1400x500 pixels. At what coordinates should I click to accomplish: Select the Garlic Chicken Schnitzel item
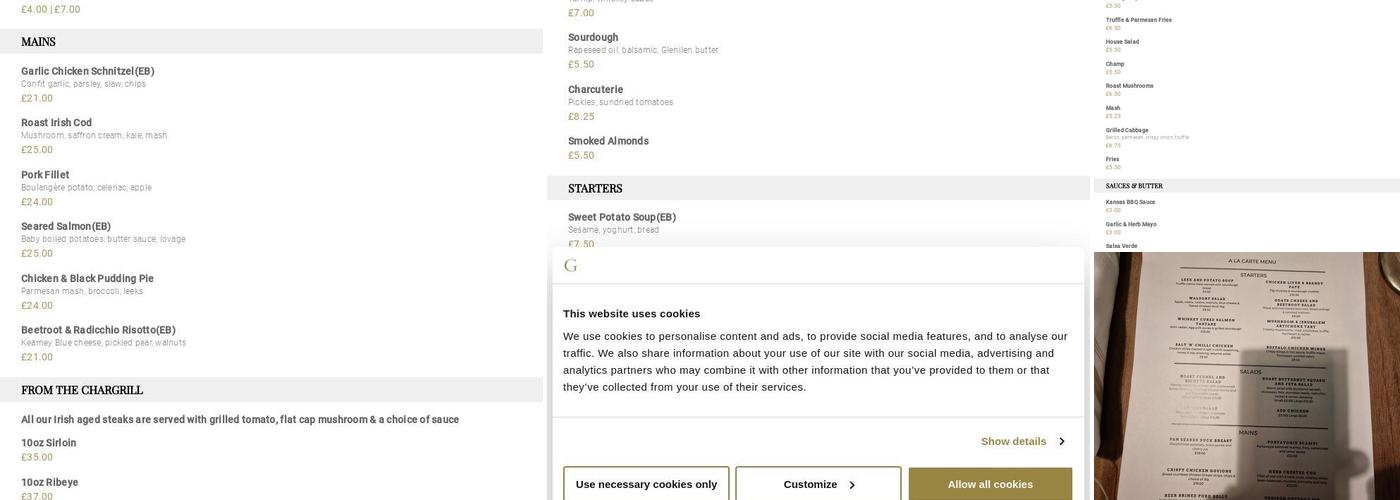[x=87, y=71]
